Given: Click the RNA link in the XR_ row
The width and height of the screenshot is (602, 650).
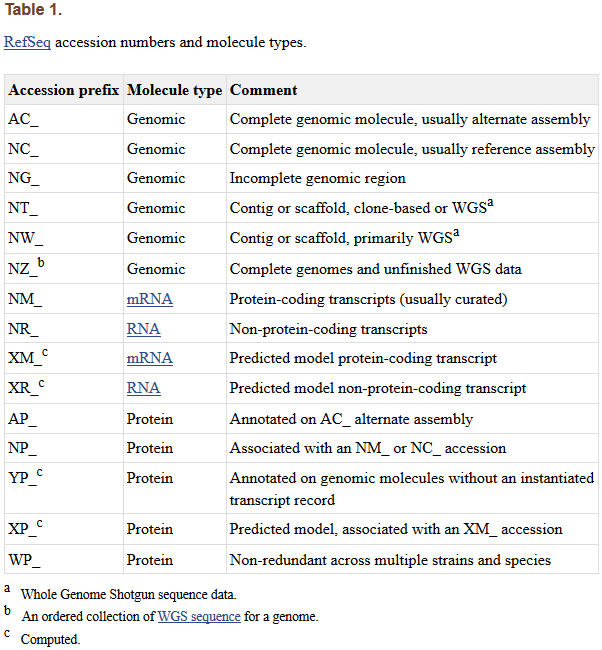Looking at the screenshot, I should pos(143,388).
